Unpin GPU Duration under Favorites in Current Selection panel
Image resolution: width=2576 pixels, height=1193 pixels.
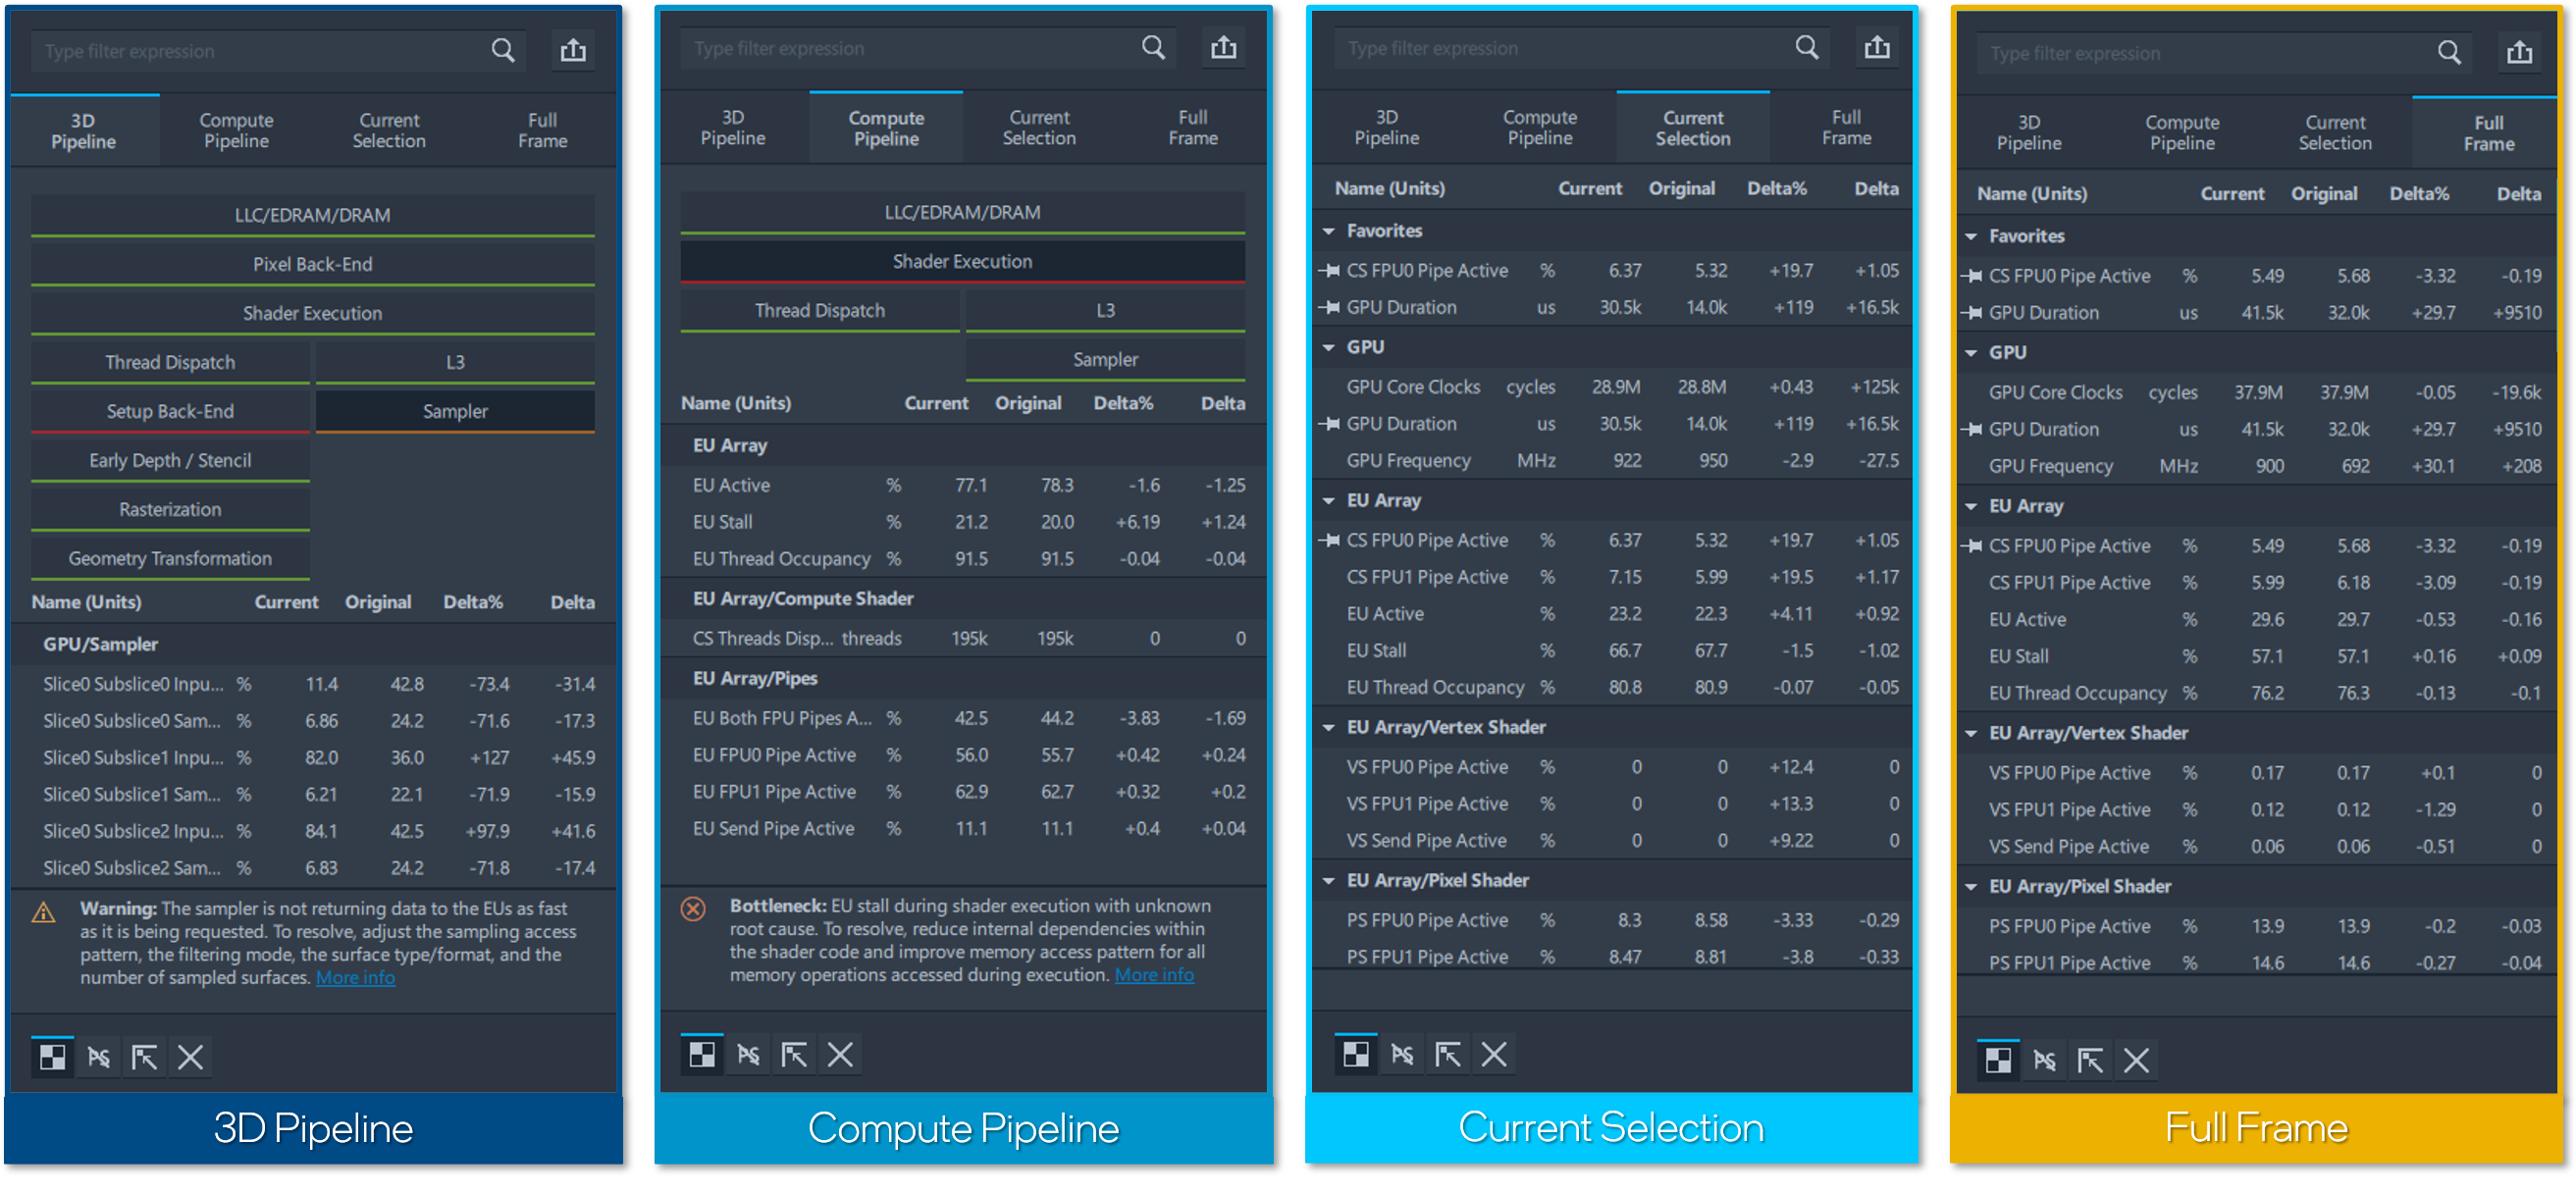coord(1329,307)
